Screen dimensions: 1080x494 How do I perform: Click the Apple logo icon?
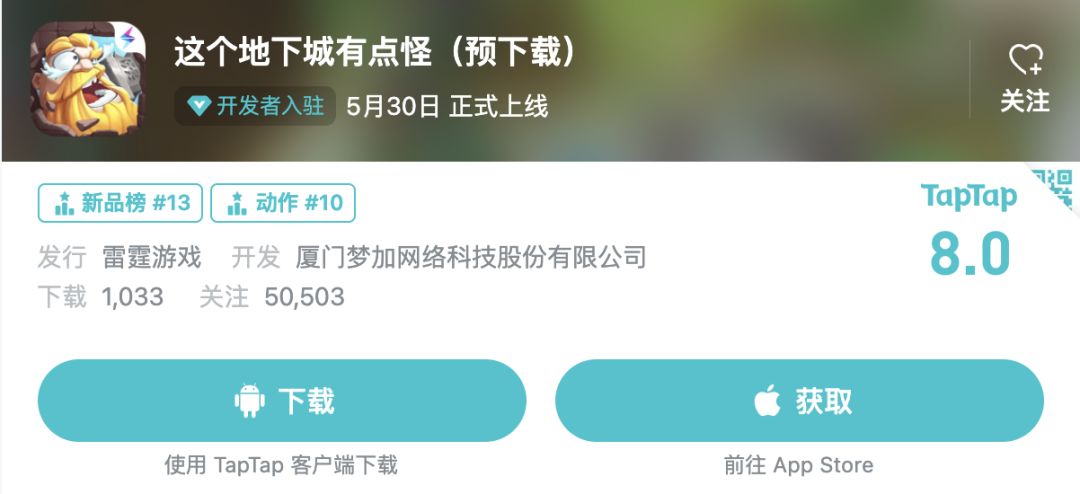767,400
